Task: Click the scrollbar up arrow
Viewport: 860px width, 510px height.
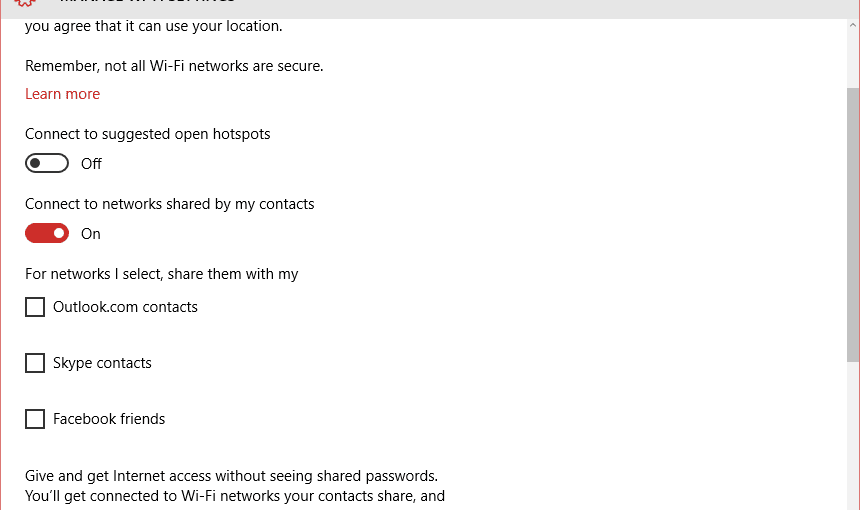Action: 853,25
